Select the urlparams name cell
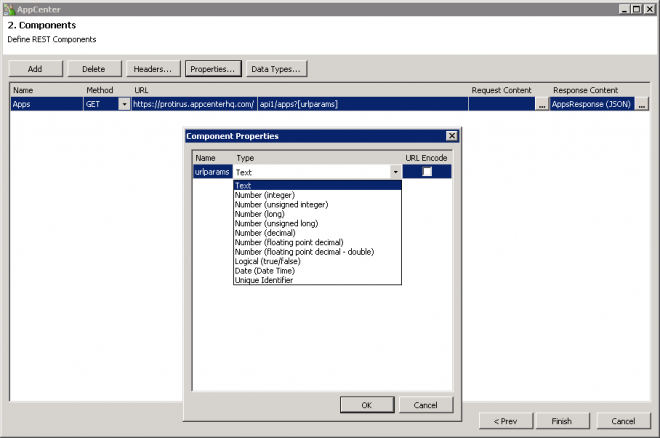 (213, 172)
